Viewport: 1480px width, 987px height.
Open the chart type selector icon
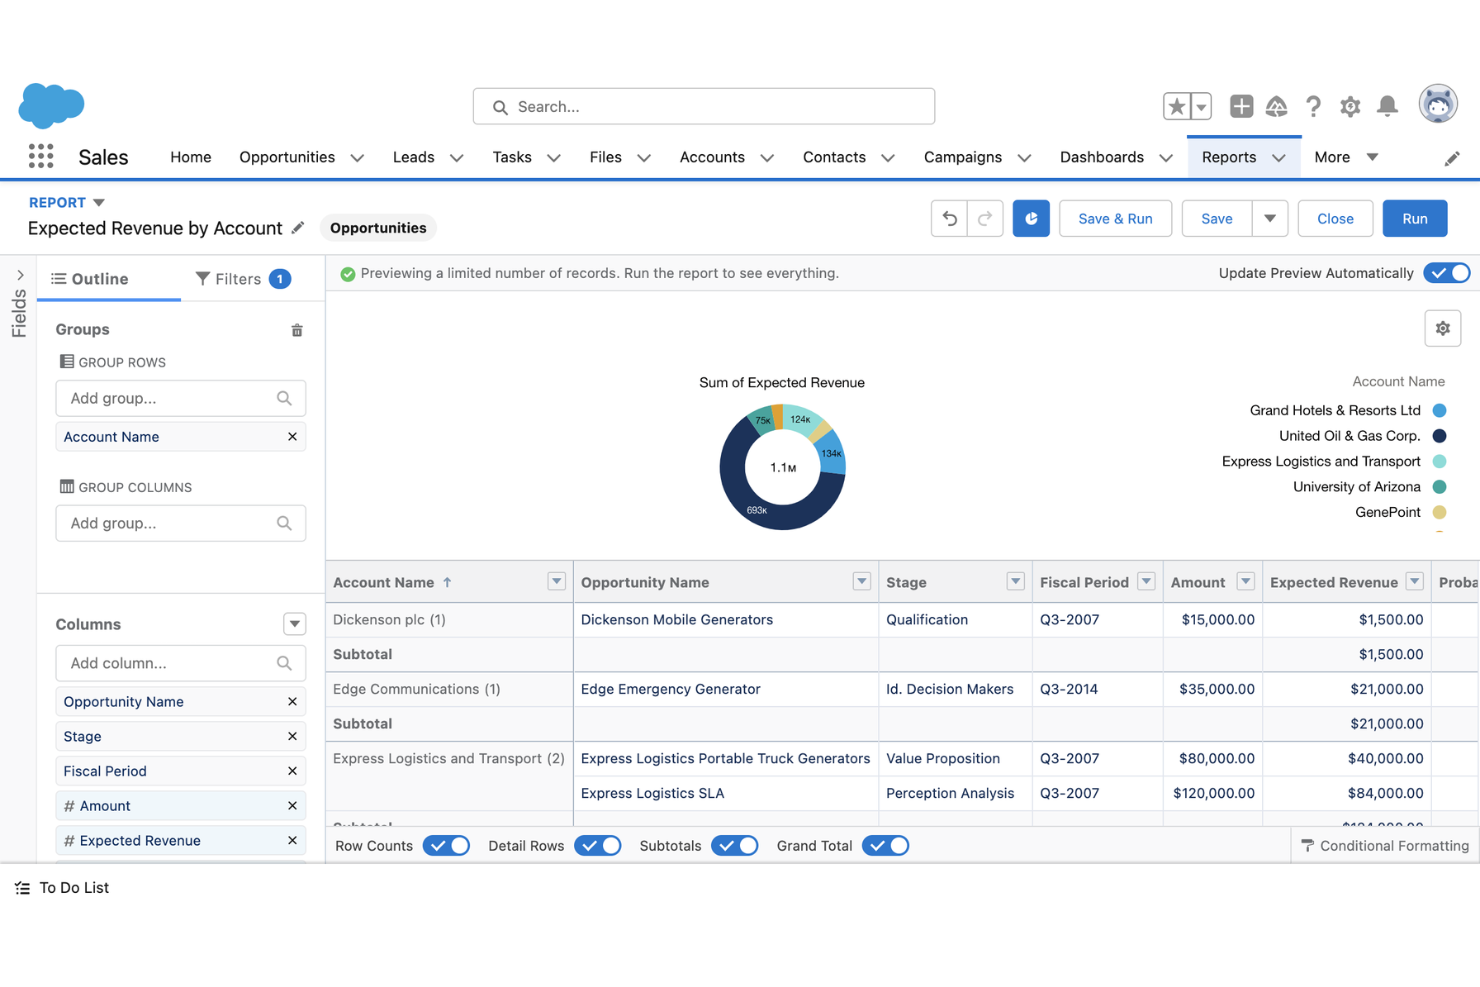[1031, 218]
